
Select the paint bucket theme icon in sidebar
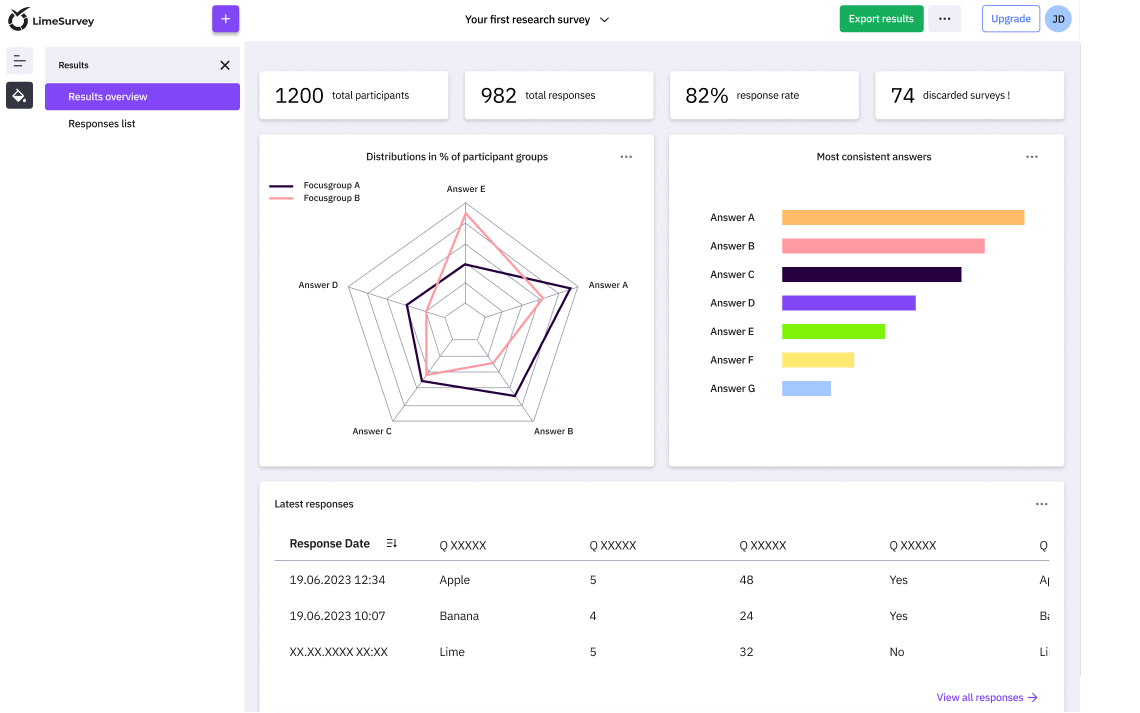19,96
